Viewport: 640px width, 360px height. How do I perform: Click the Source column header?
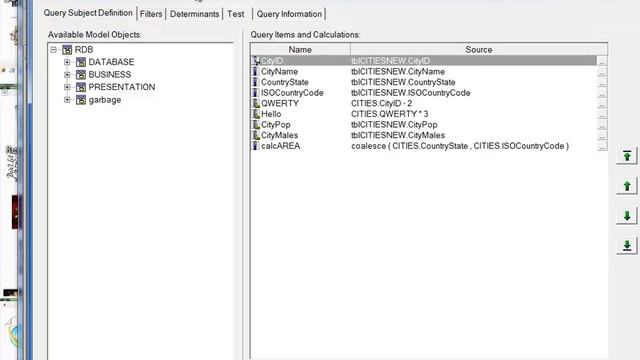pyautogui.click(x=479, y=50)
